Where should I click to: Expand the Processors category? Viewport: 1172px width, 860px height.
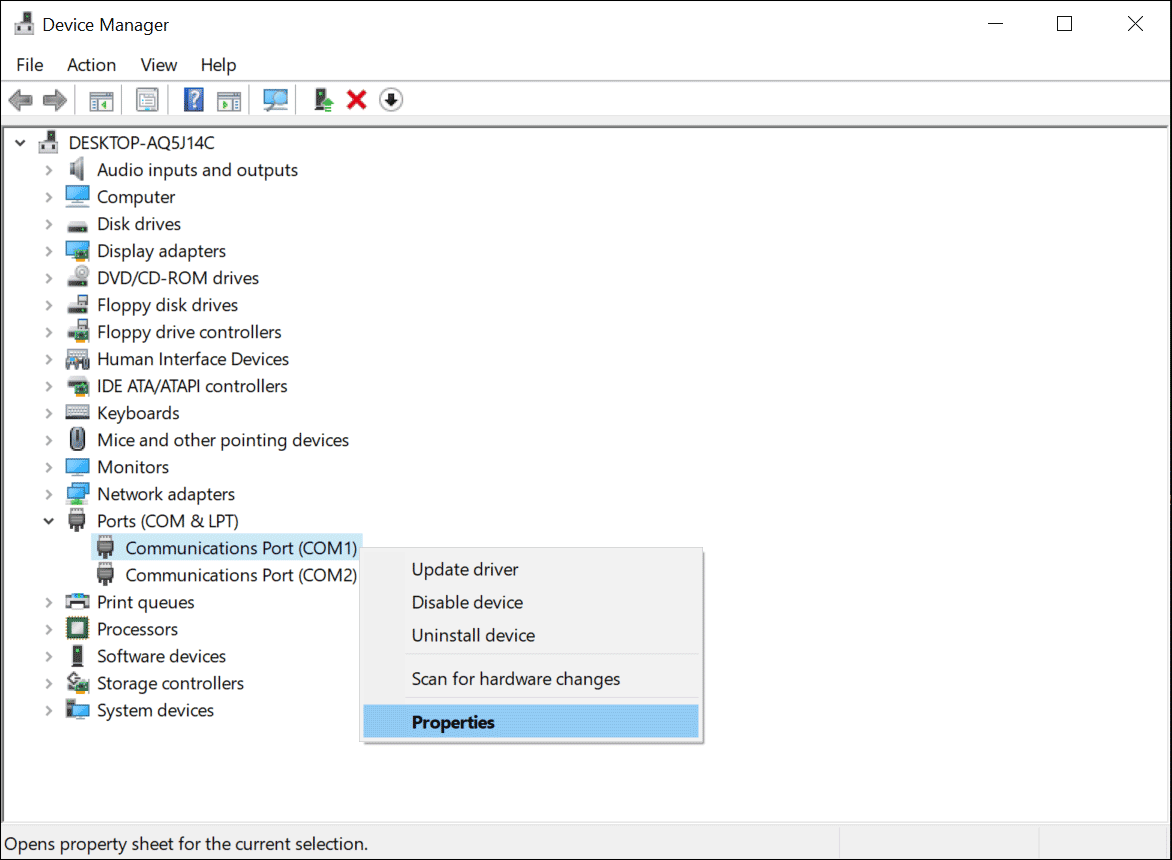click(47, 628)
